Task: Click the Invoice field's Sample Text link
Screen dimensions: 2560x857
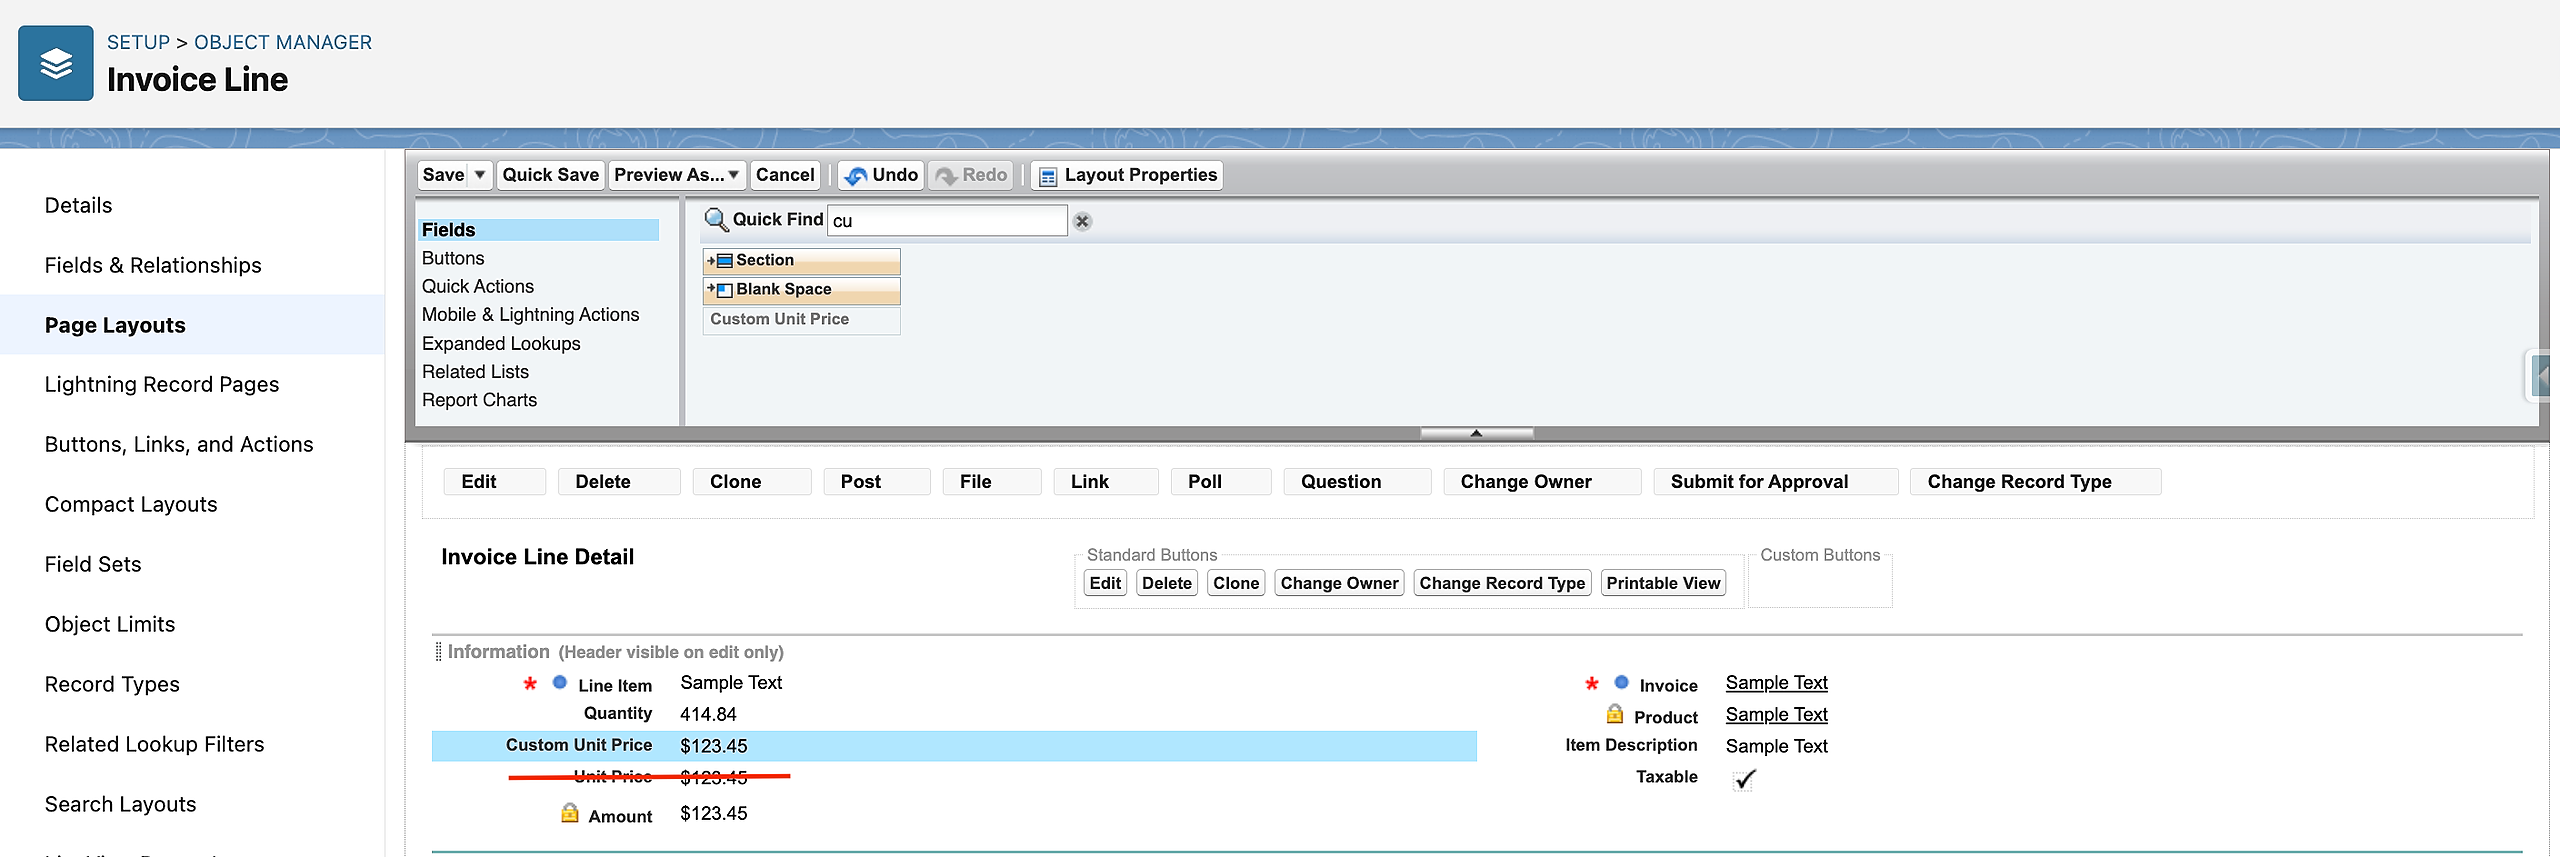Action: coord(1776,683)
